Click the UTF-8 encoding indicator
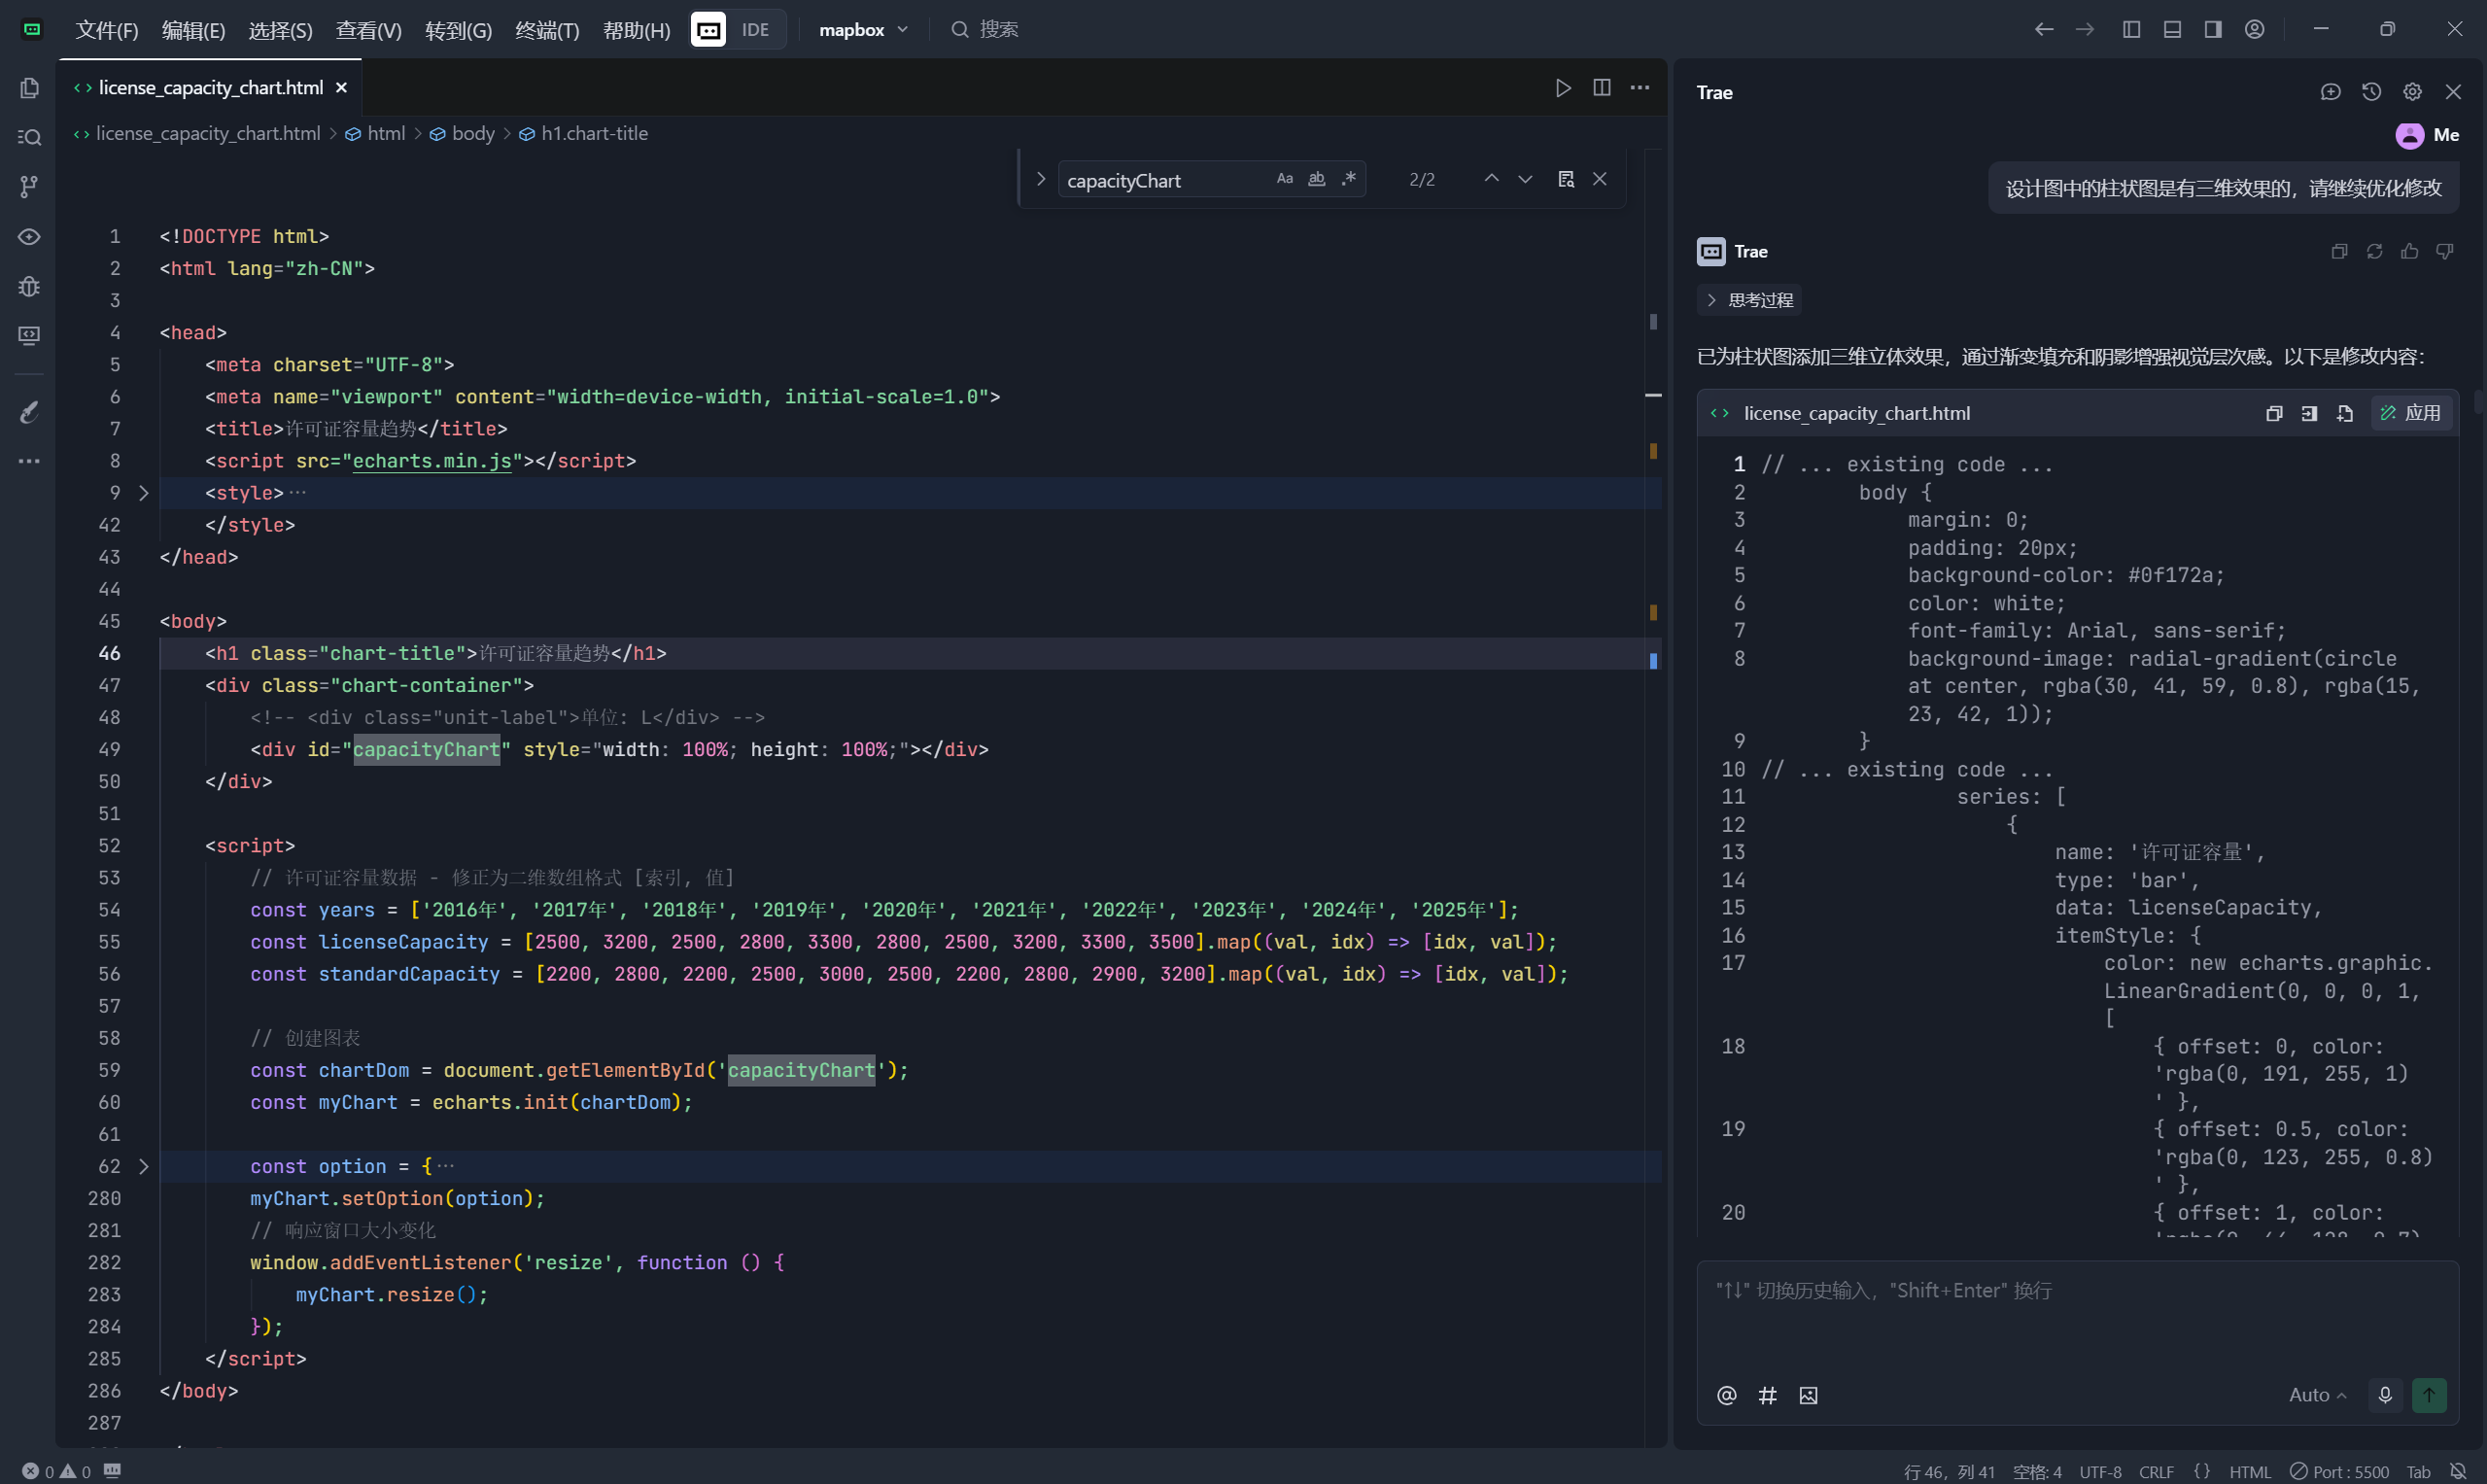 point(2100,1471)
